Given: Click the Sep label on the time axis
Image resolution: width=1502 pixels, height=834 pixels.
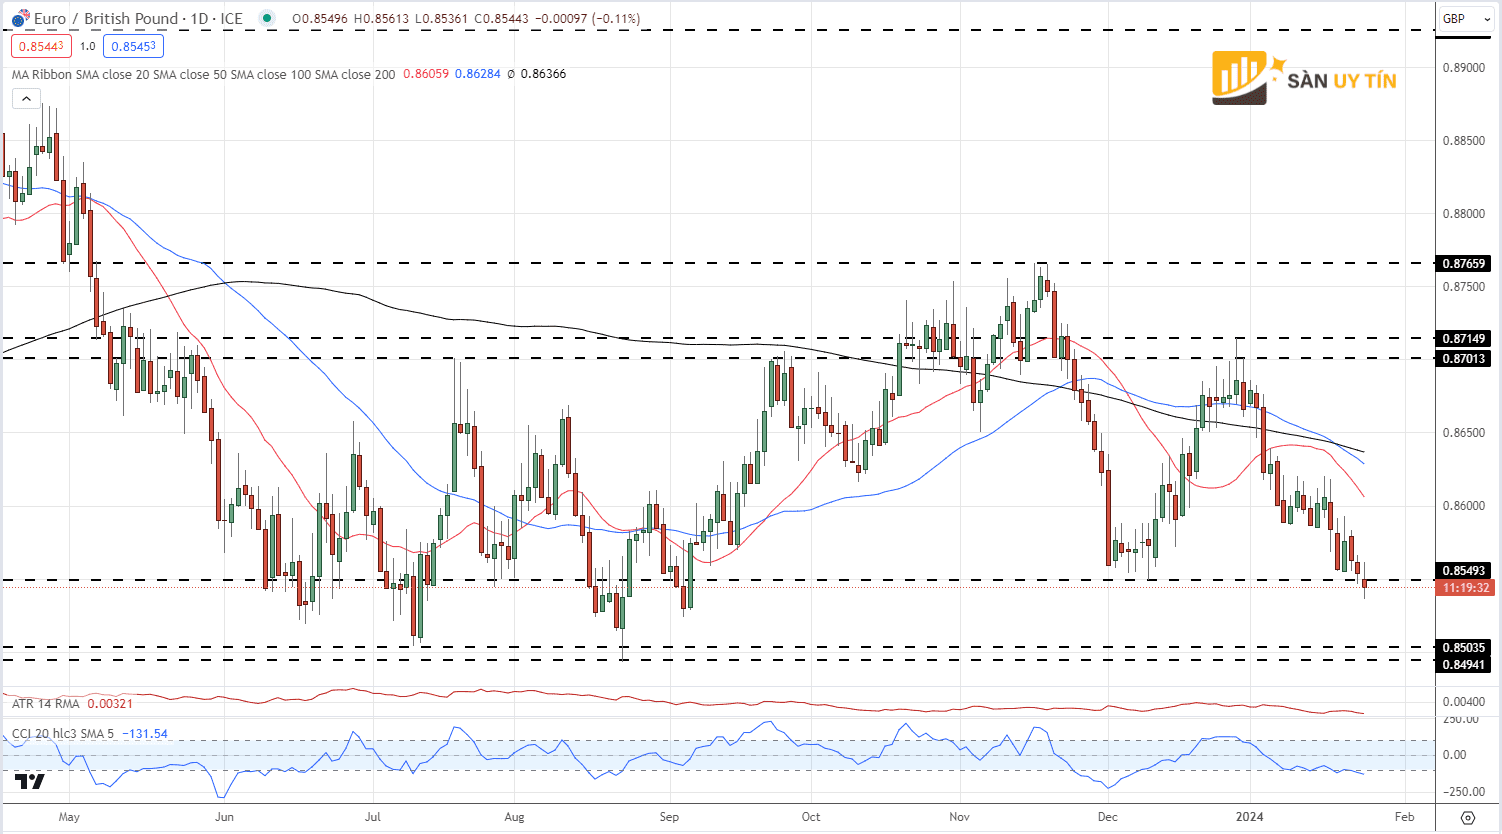Looking at the screenshot, I should 669,817.
